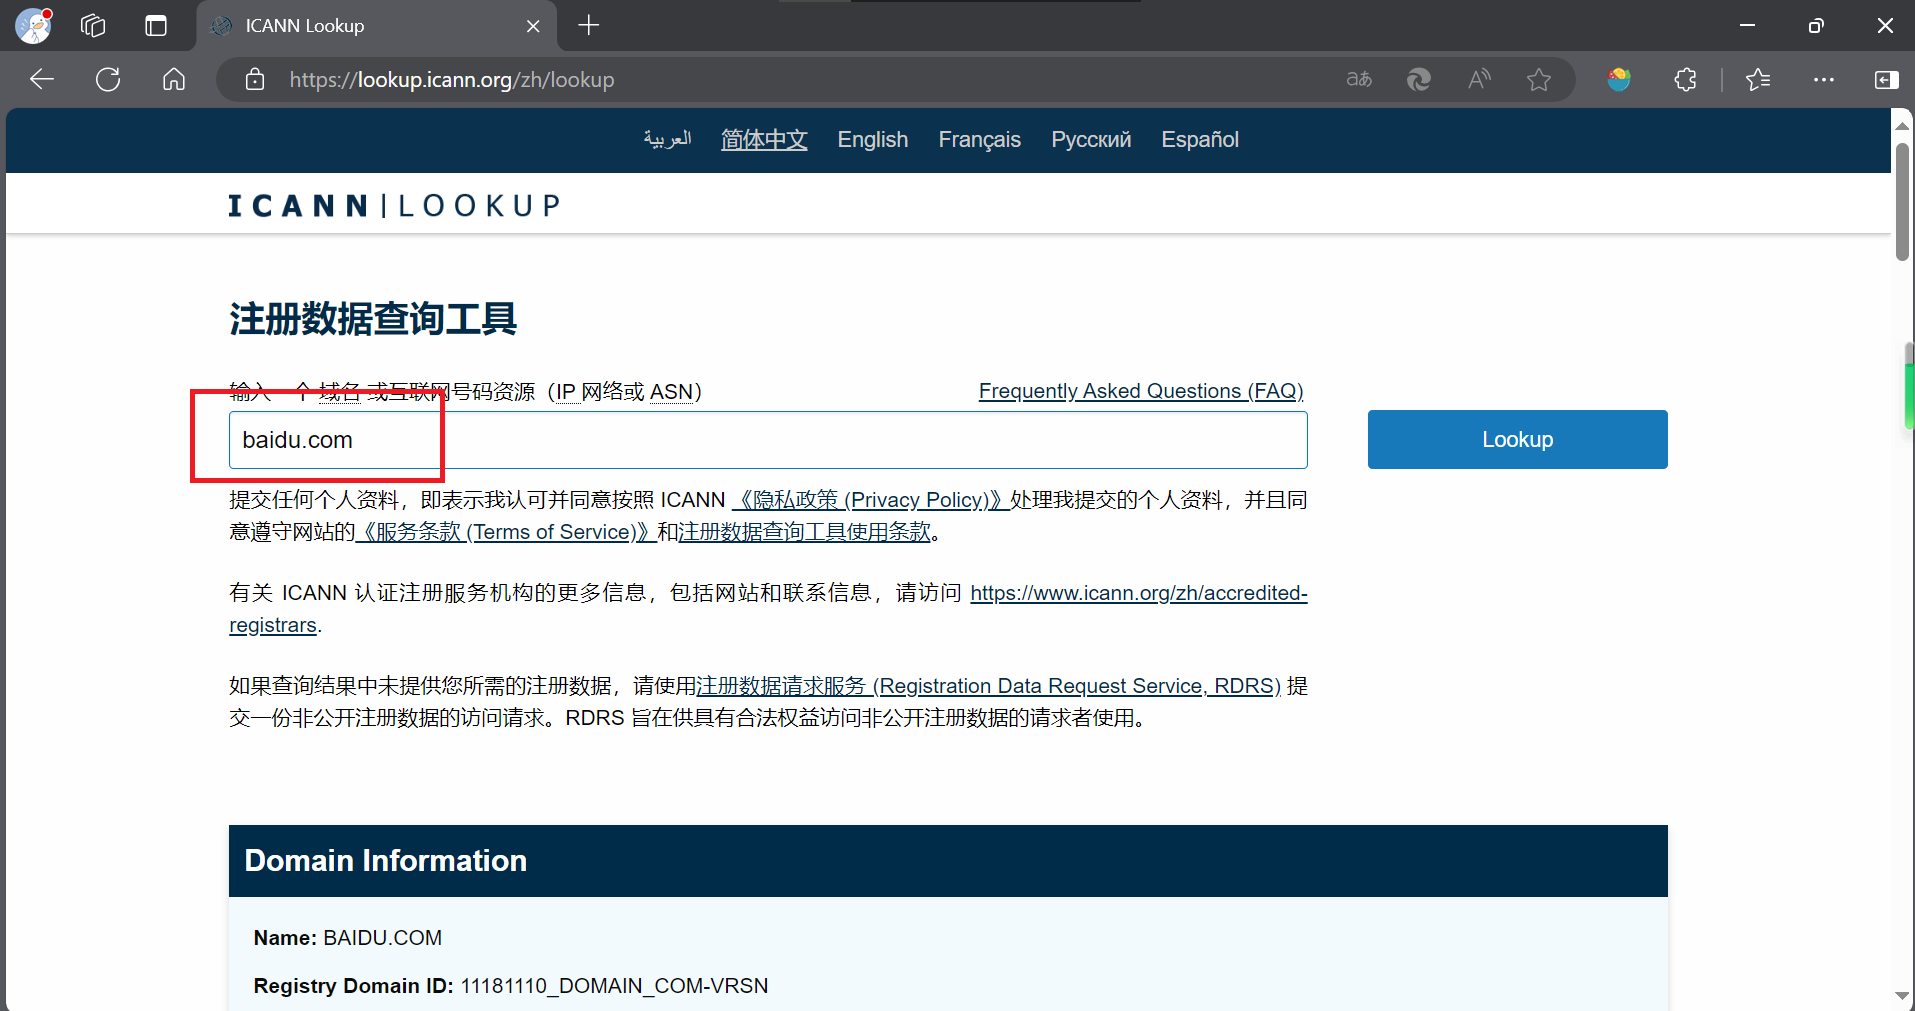Switch language to Arabic

(667, 139)
